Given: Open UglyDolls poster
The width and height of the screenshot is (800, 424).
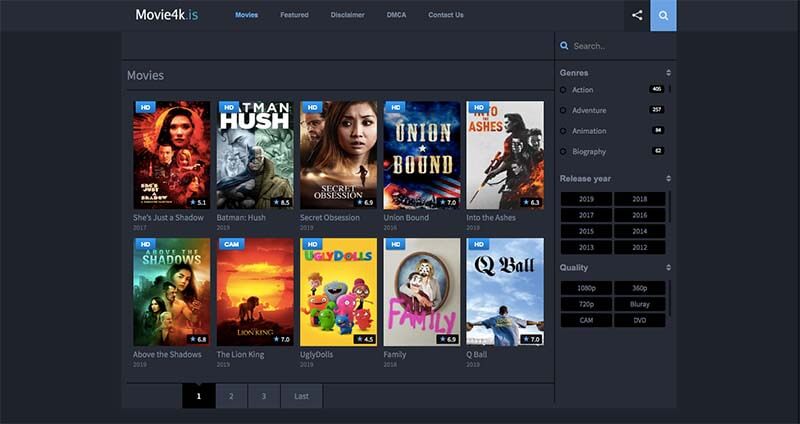Looking at the screenshot, I should click(338, 292).
